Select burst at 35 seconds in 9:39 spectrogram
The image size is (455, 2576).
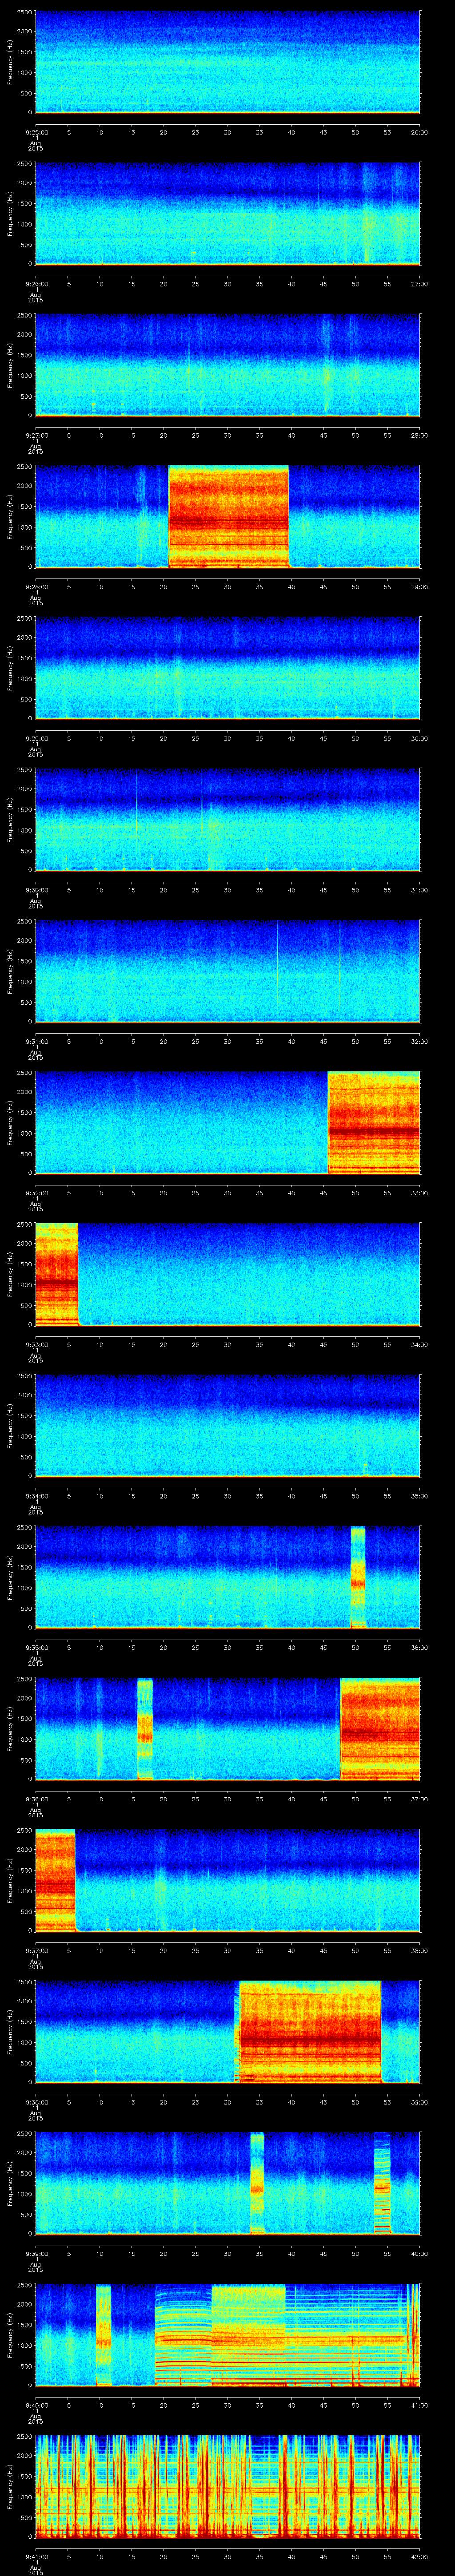click(257, 2182)
